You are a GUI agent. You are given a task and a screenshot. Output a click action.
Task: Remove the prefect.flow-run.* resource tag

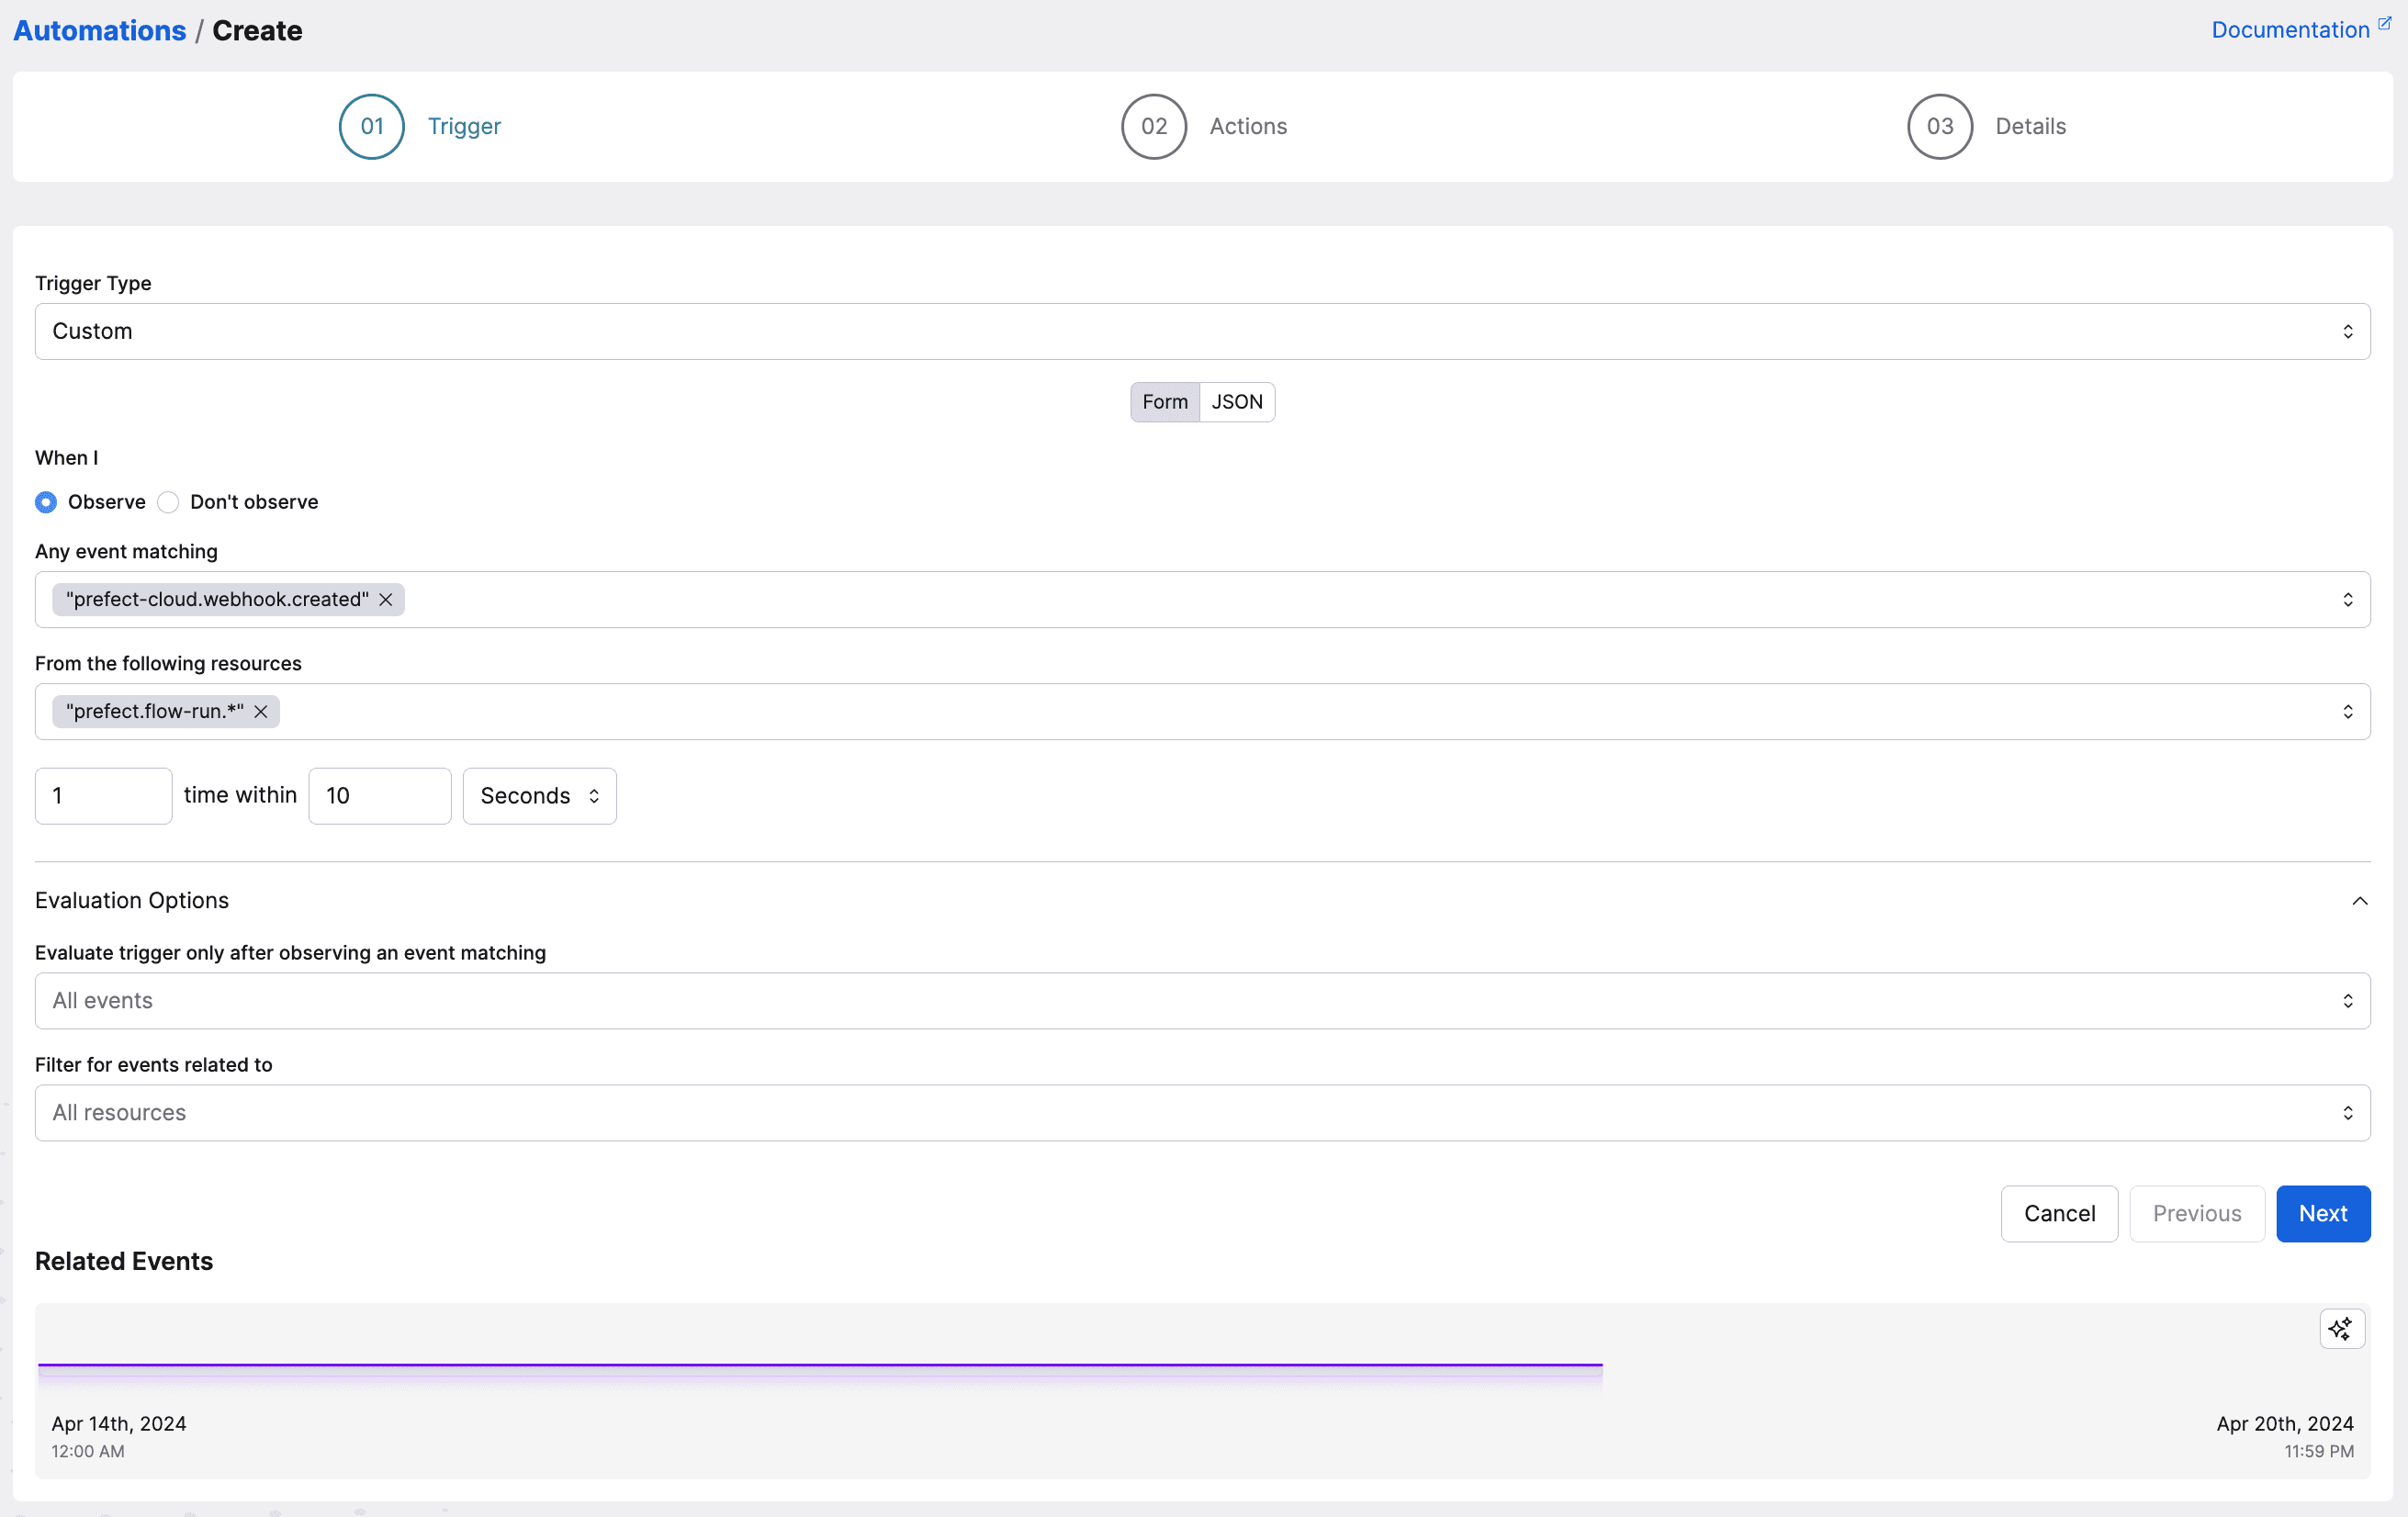261,711
